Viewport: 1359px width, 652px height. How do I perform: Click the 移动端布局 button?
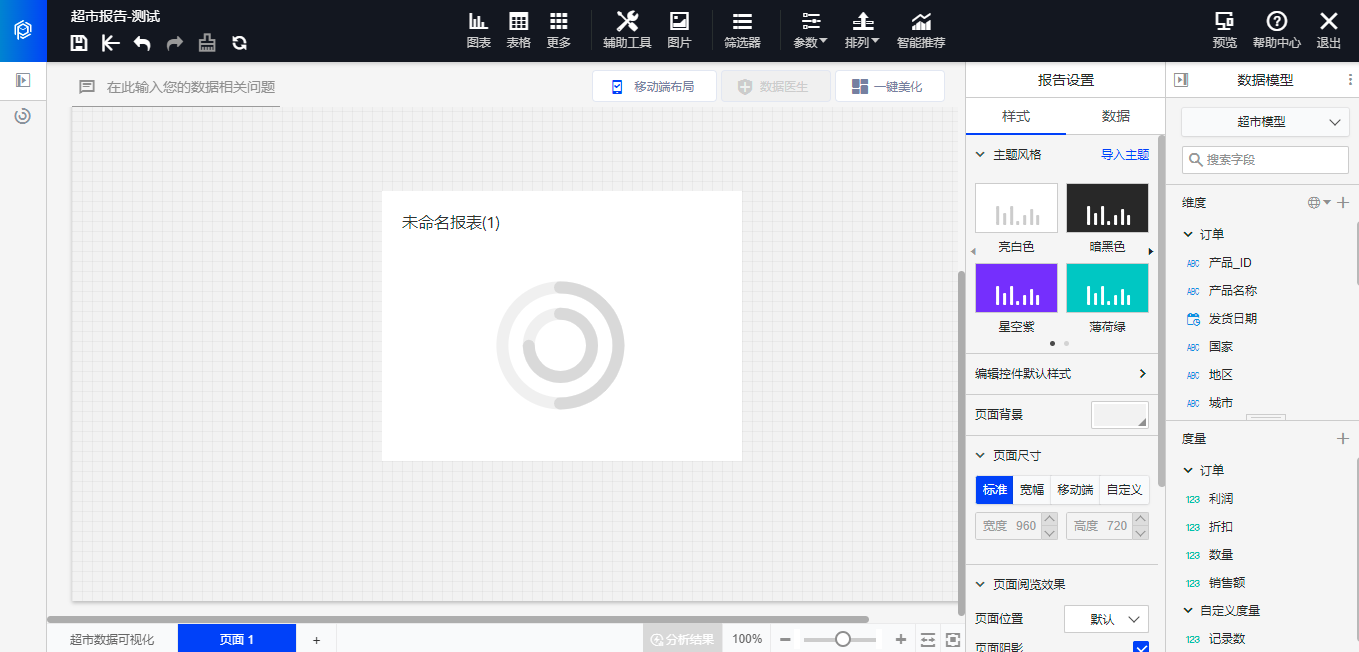[x=654, y=87]
